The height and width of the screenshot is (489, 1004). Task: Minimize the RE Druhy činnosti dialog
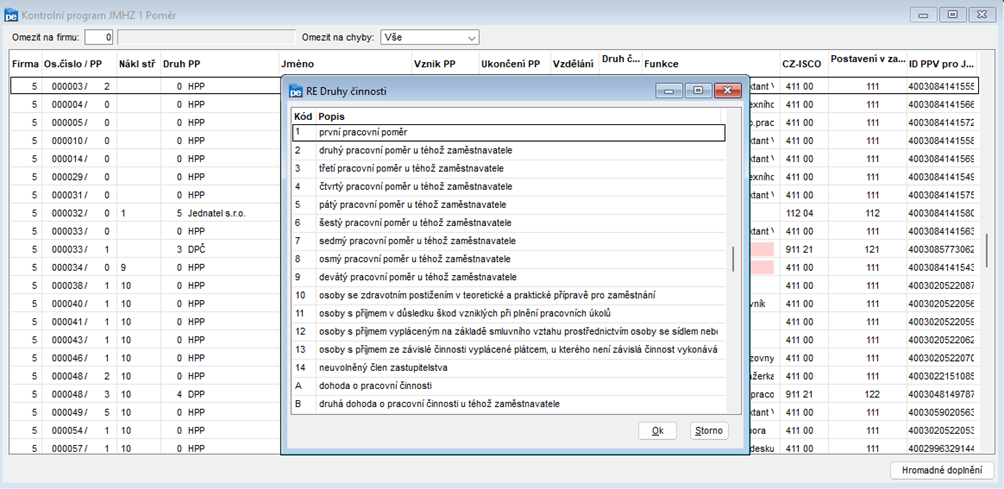point(670,90)
